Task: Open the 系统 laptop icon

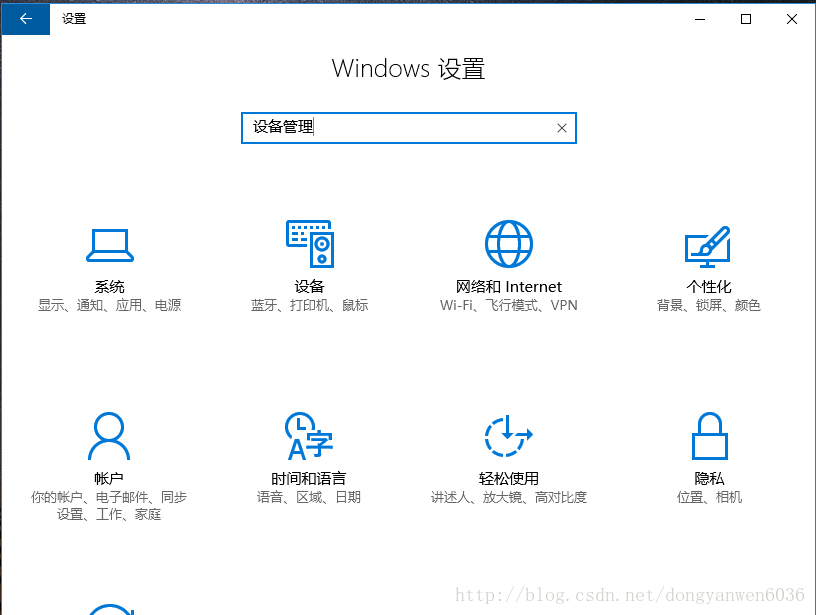Action: pos(110,245)
